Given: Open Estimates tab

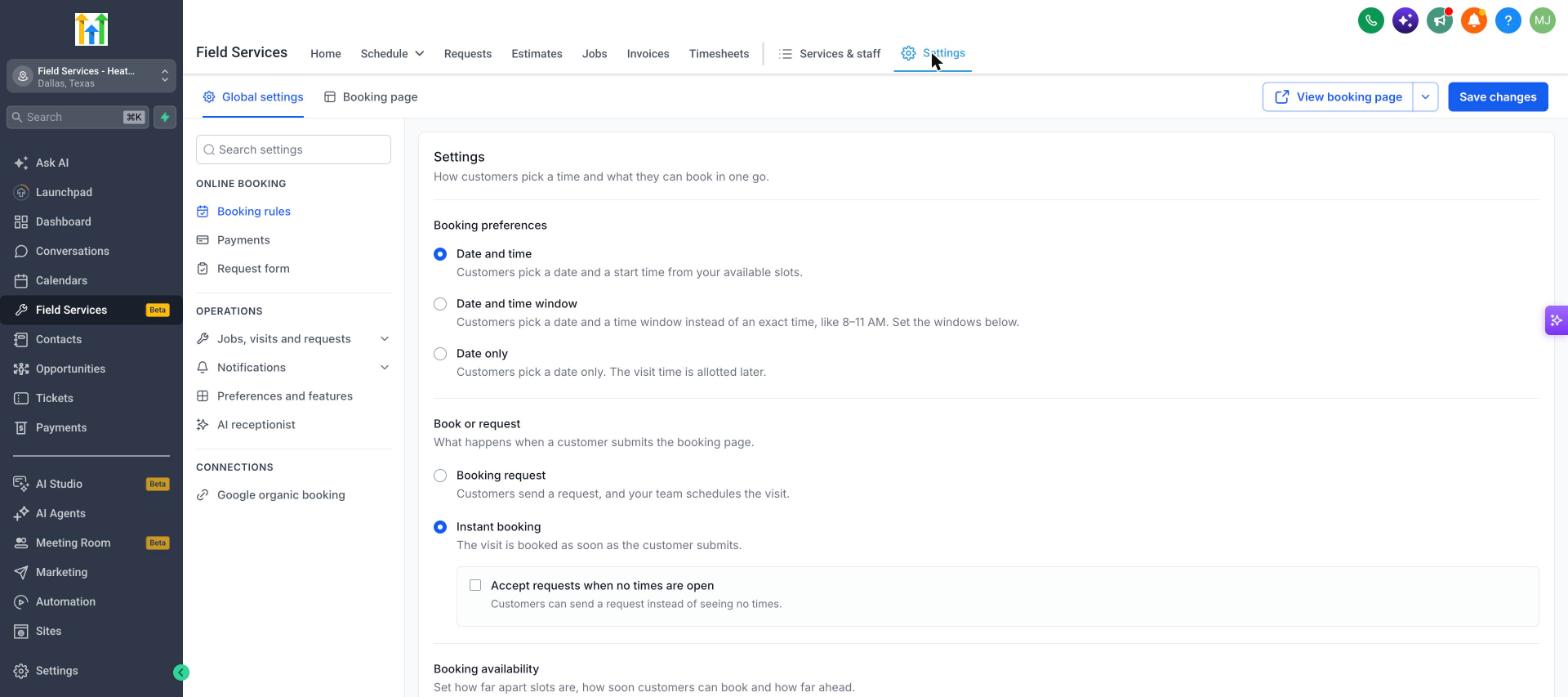Looking at the screenshot, I should (x=536, y=53).
